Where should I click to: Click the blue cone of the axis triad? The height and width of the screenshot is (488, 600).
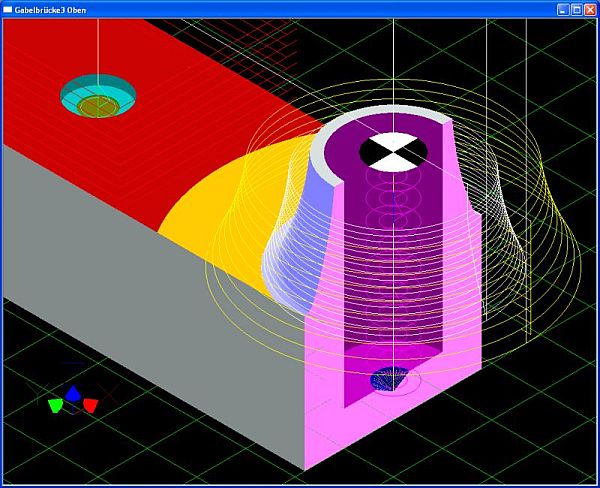(x=73, y=393)
